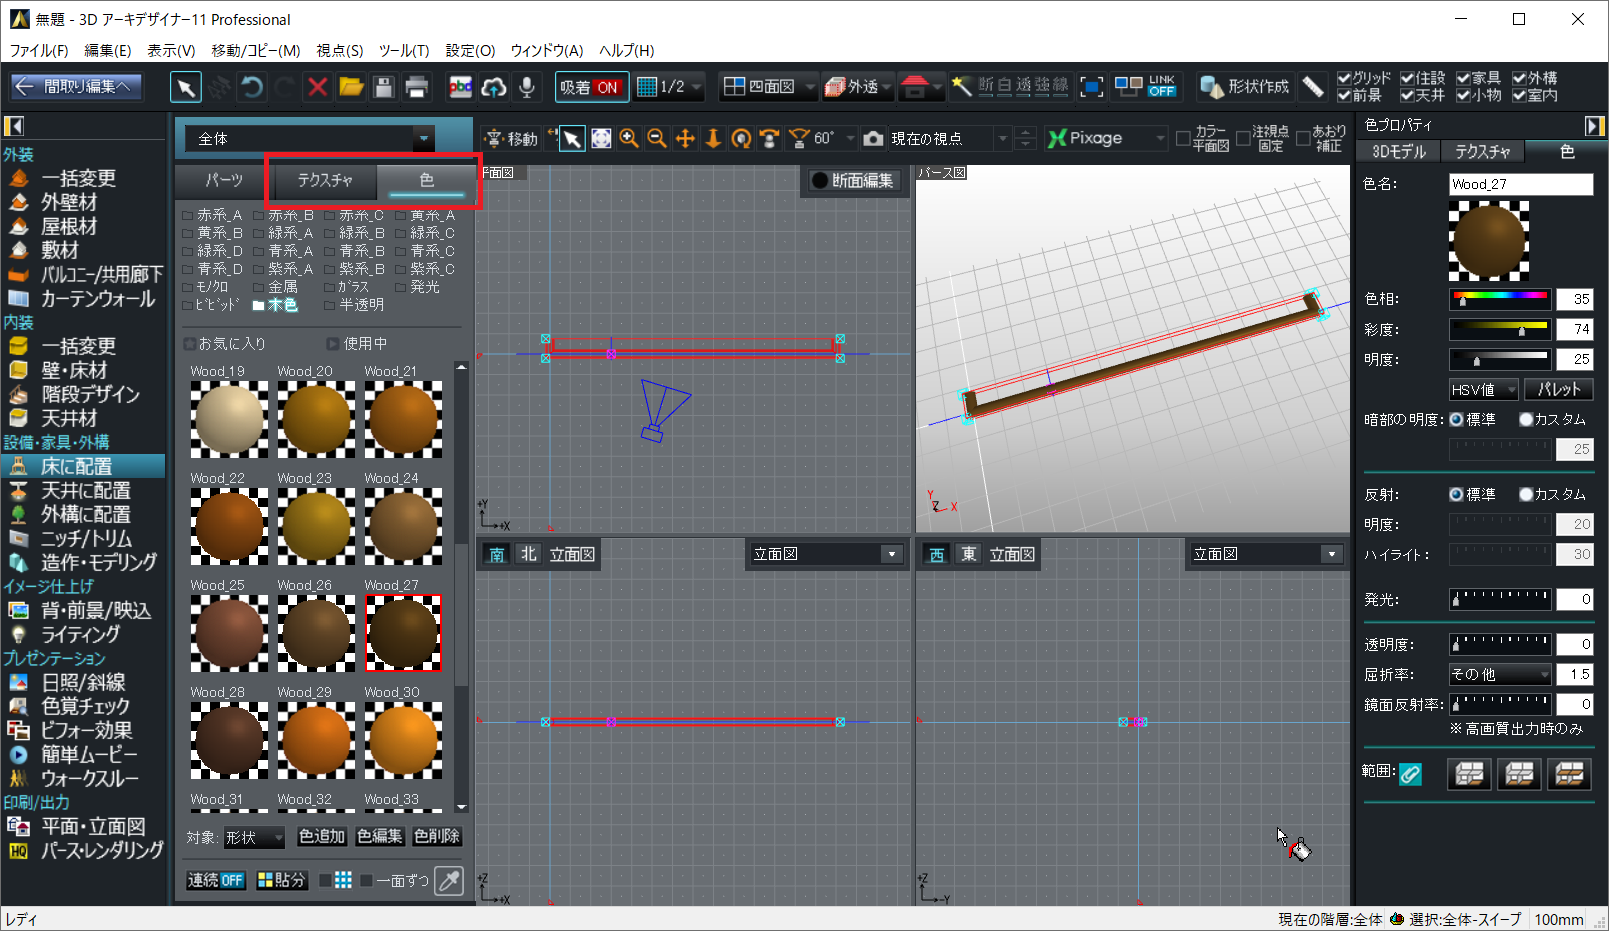Image resolution: width=1609 pixels, height=931 pixels.
Task: Open the ツール(T) menu
Action: pos(404,50)
